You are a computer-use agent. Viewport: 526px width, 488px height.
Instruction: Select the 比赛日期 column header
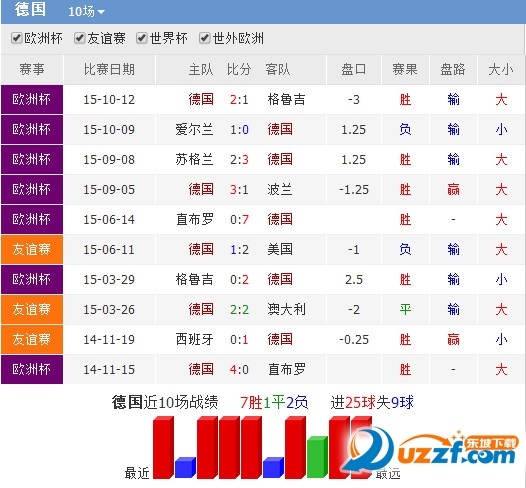(x=109, y=69)
